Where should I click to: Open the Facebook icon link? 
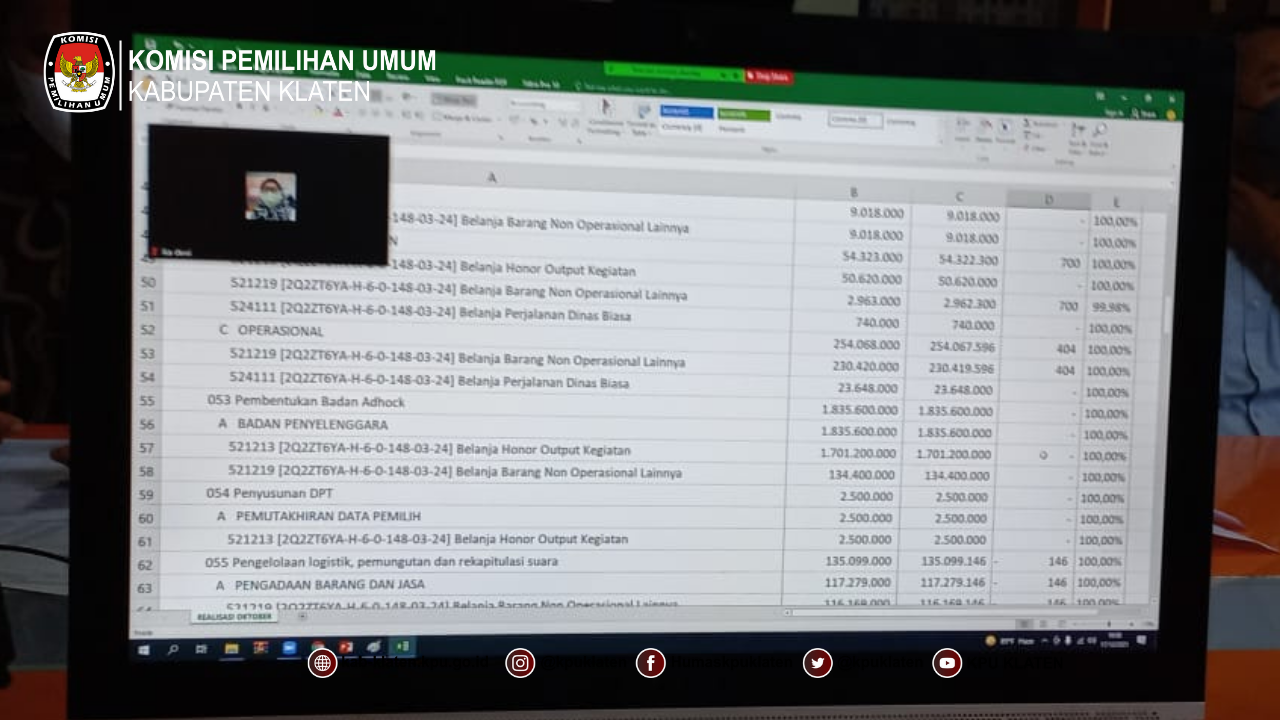point(651,663)
